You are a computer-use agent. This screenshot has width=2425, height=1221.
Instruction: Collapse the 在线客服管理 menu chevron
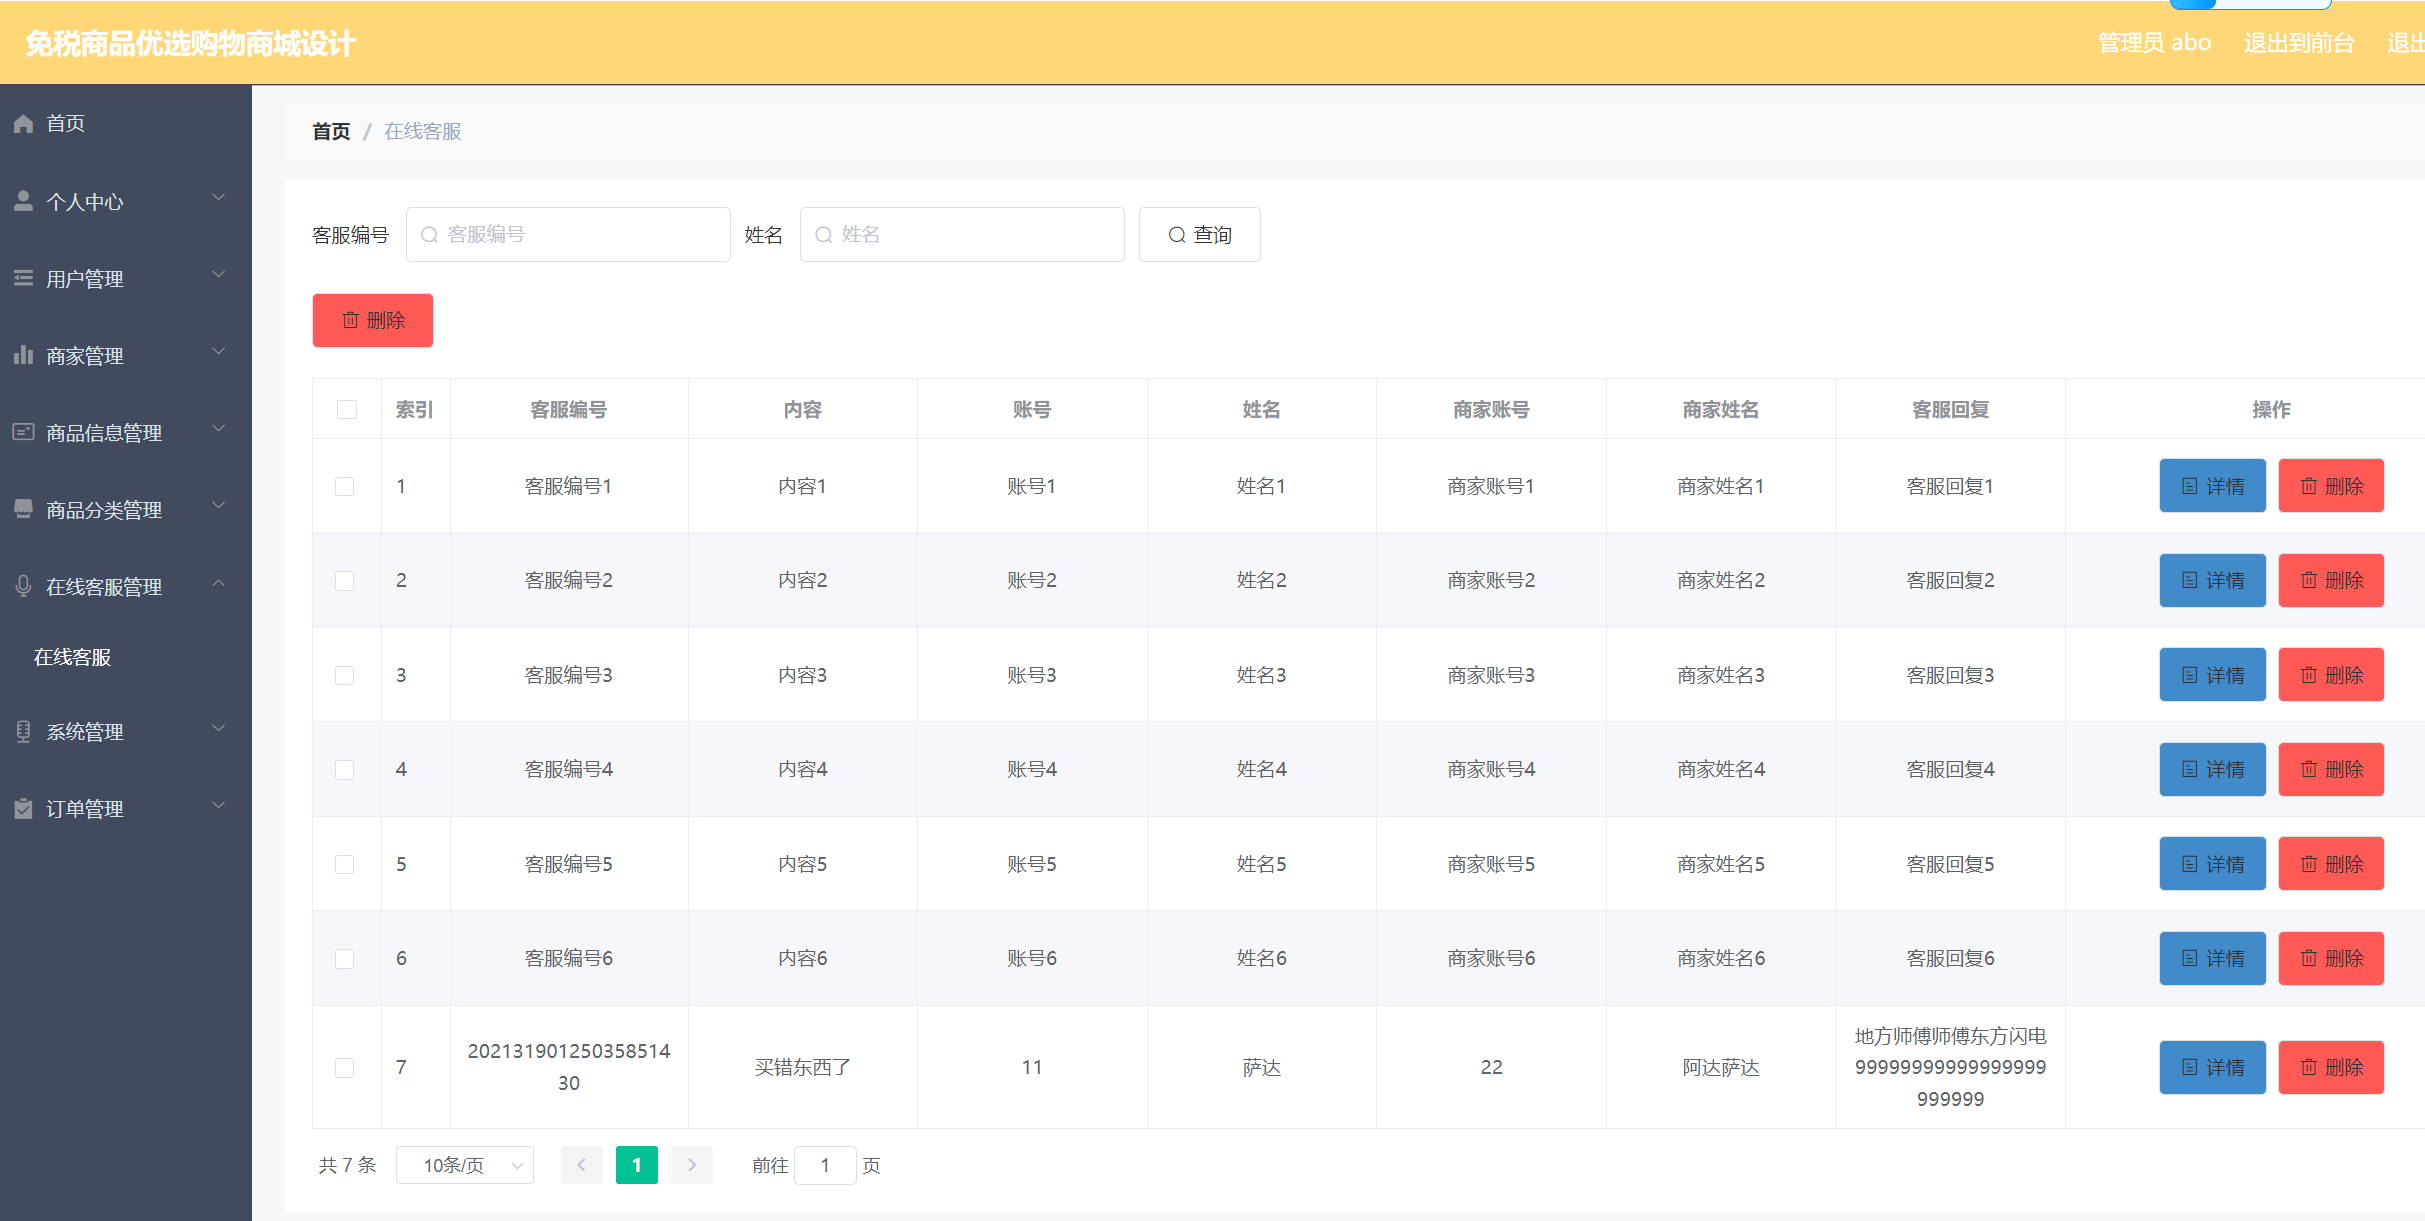pyautogui.click(x=218, y=584)
